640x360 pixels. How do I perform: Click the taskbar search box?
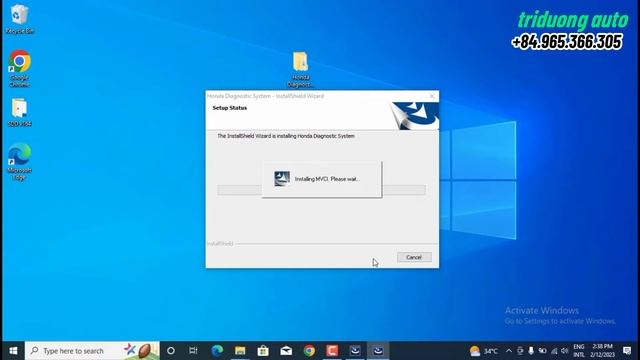92,351
